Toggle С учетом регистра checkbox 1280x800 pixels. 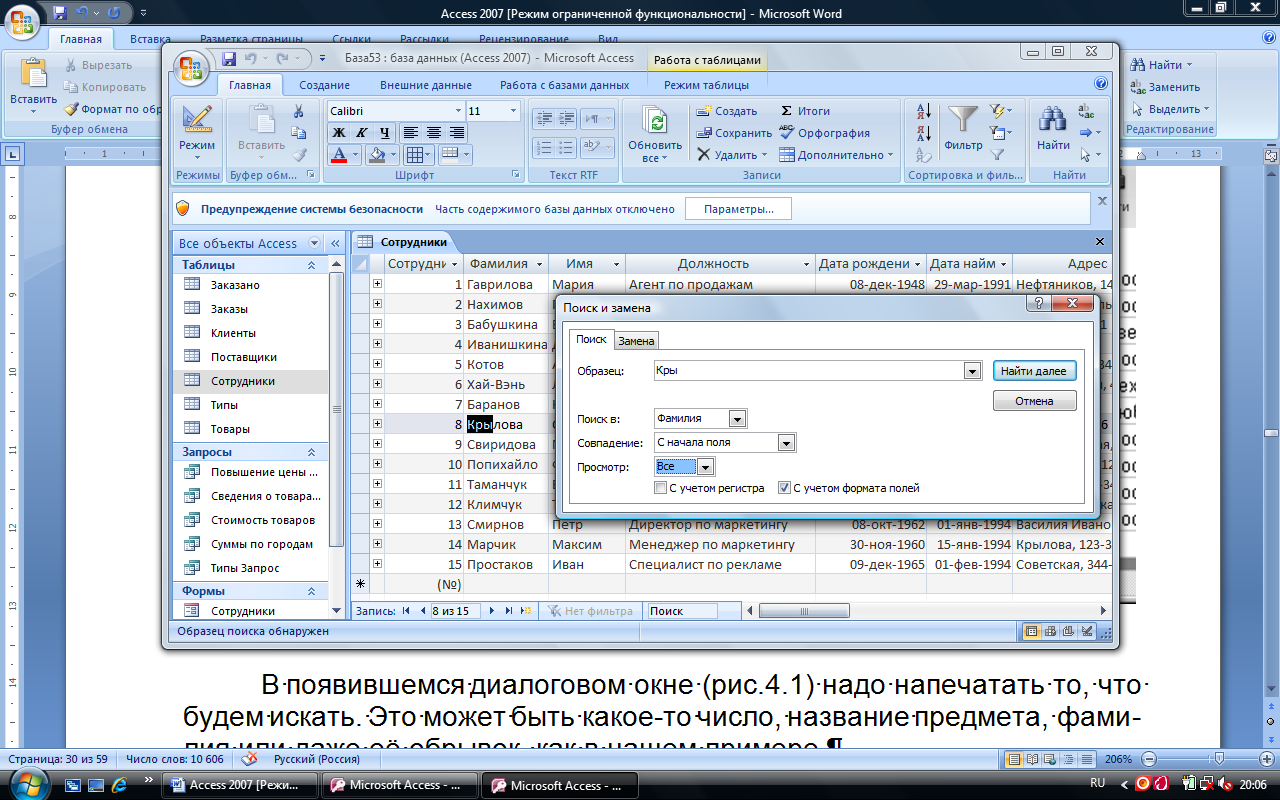click(660, 488)
